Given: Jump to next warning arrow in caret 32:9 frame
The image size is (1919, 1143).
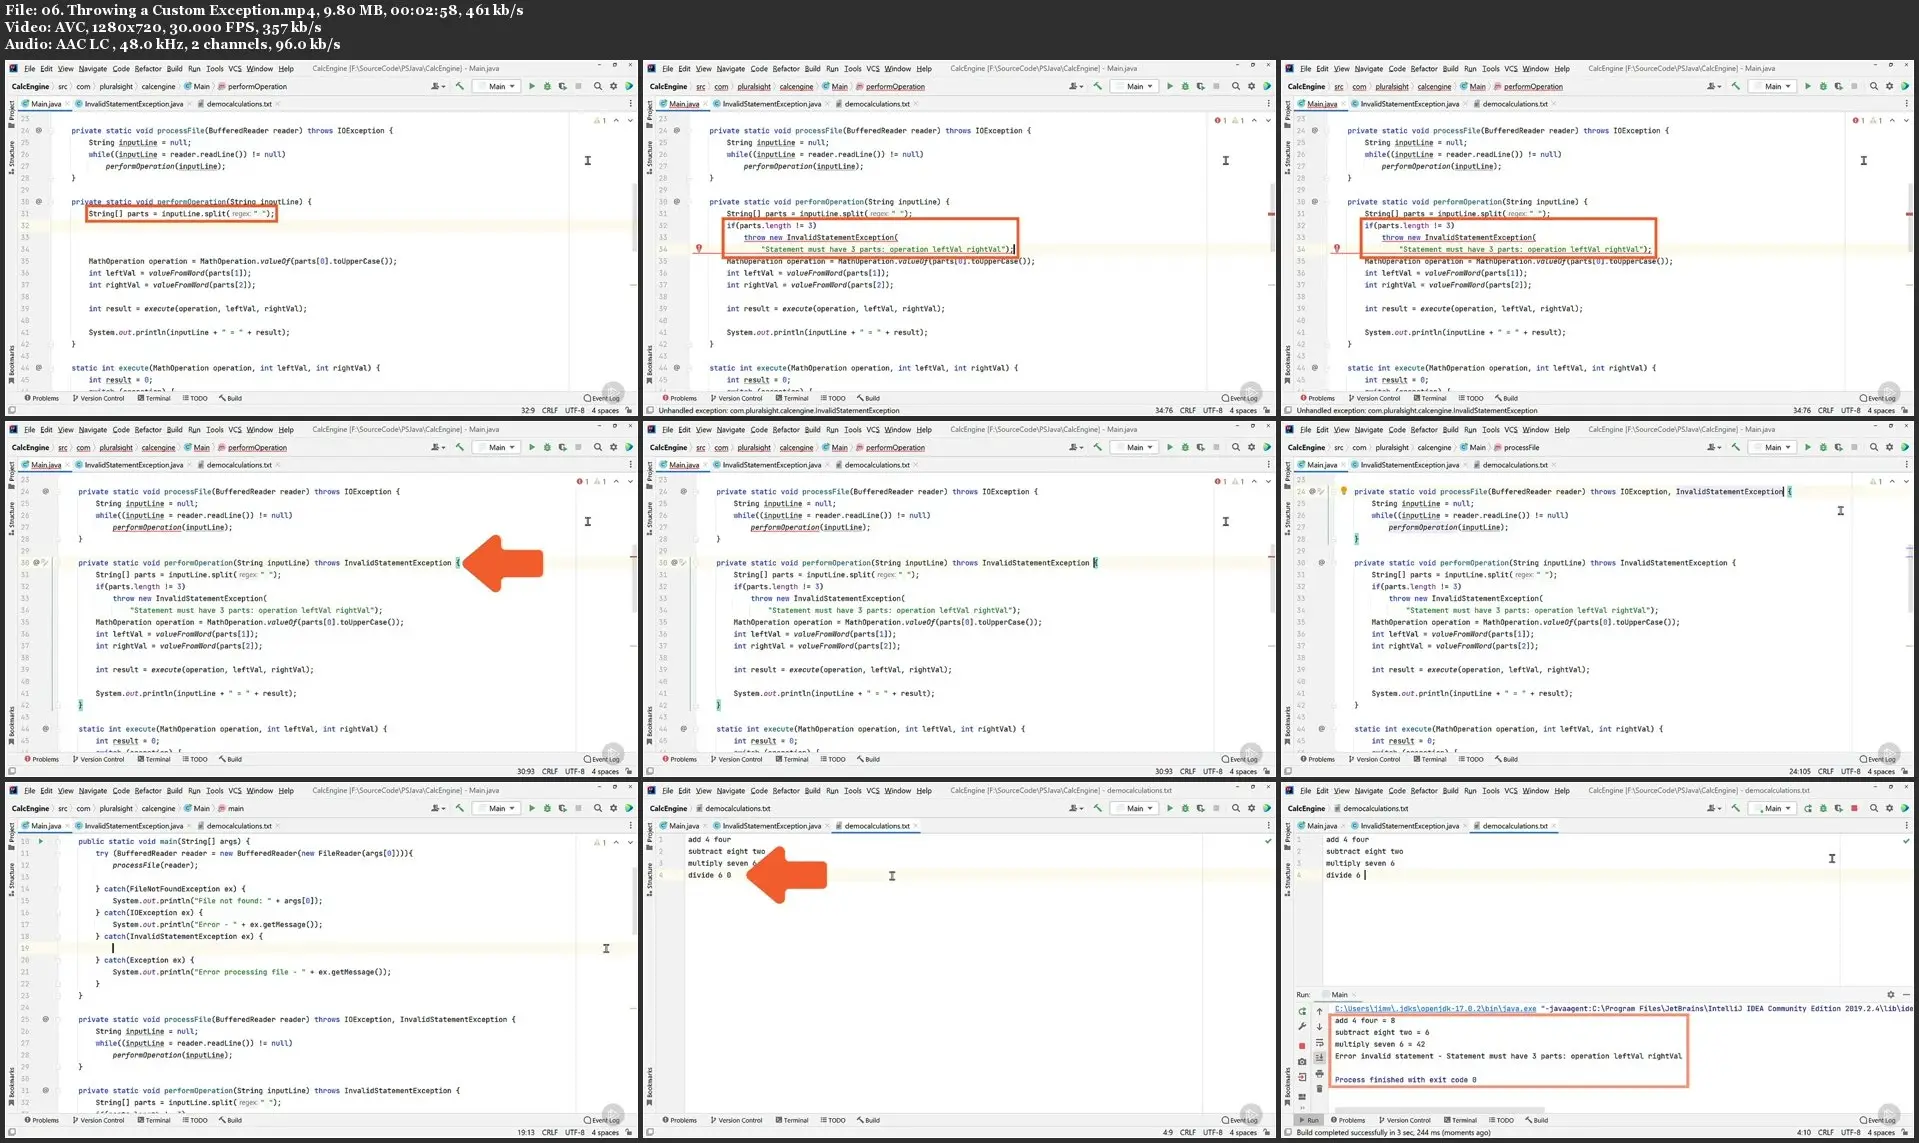Looking at the screenshot, I should (x=629, y=120).
